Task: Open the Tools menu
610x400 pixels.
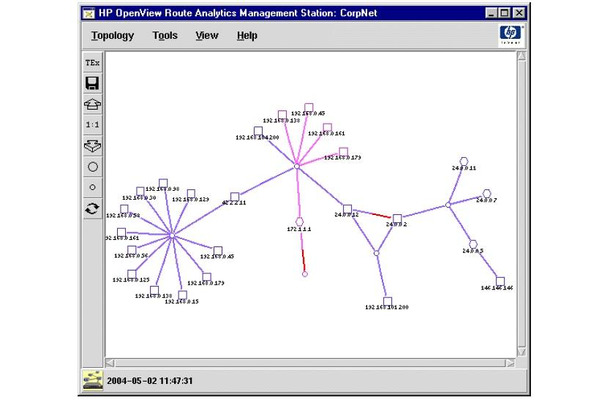Action: point(165,35)
